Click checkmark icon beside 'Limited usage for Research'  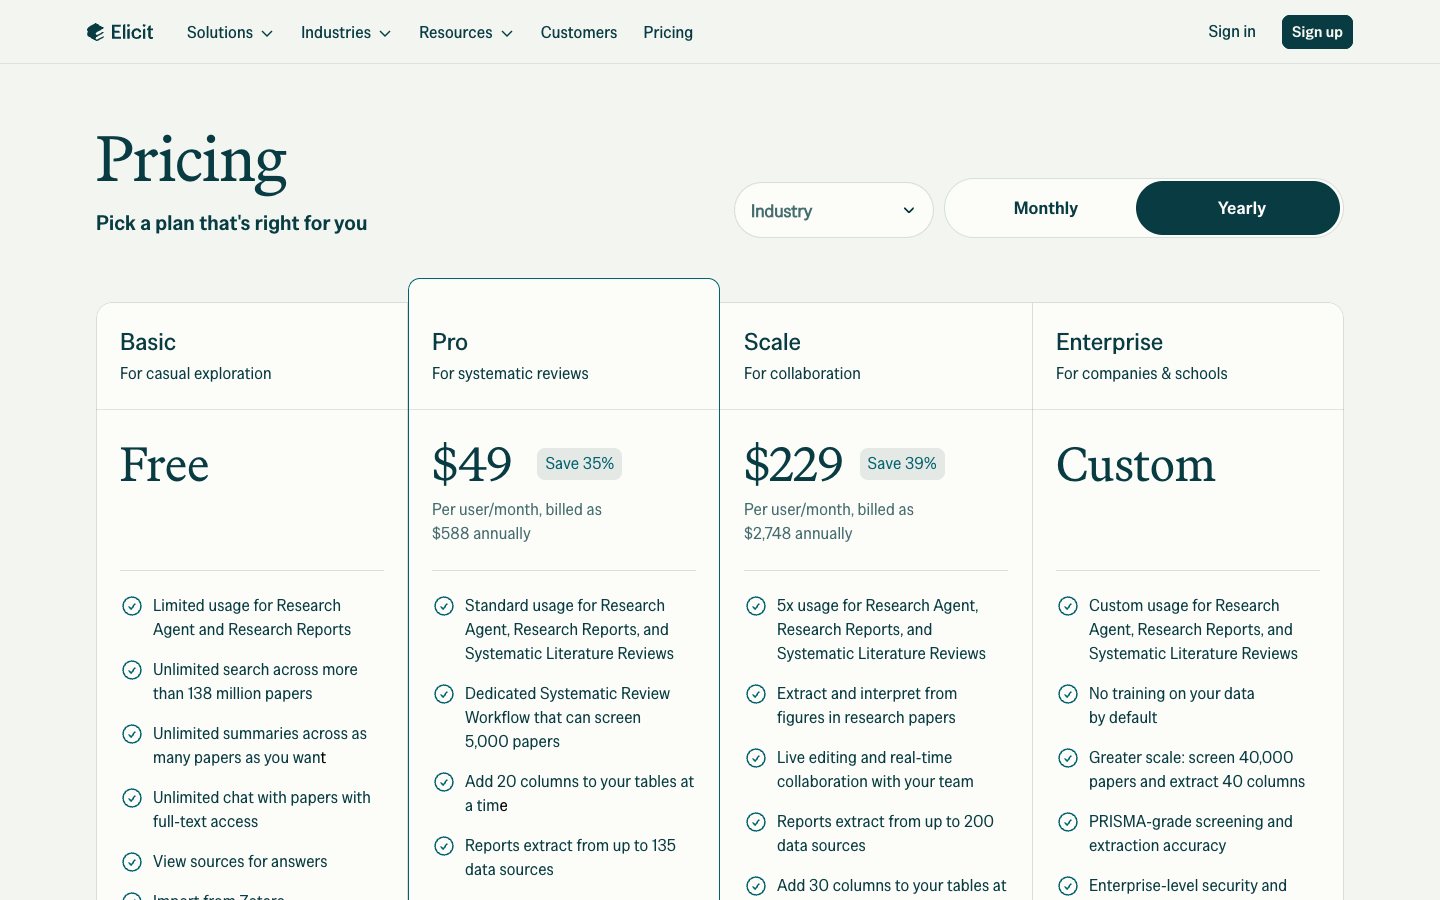[x=131, y=606]
